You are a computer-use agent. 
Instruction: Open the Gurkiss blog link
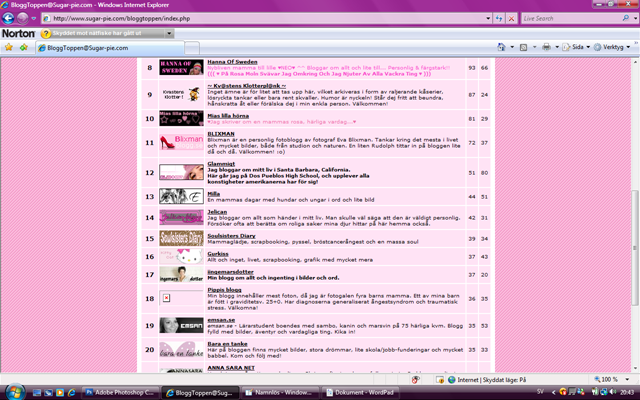tap(218, 253)
